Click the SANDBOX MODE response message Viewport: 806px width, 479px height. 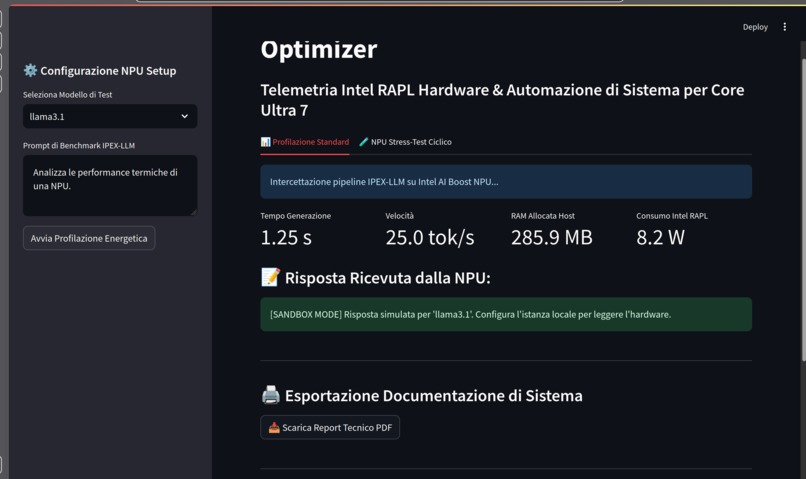[506, 314]
